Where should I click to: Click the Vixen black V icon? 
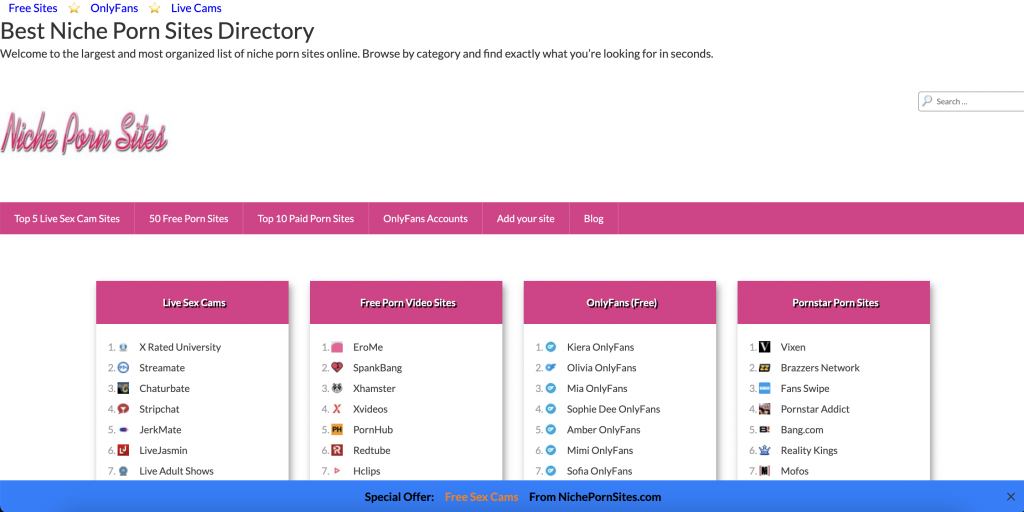[764, 347]
